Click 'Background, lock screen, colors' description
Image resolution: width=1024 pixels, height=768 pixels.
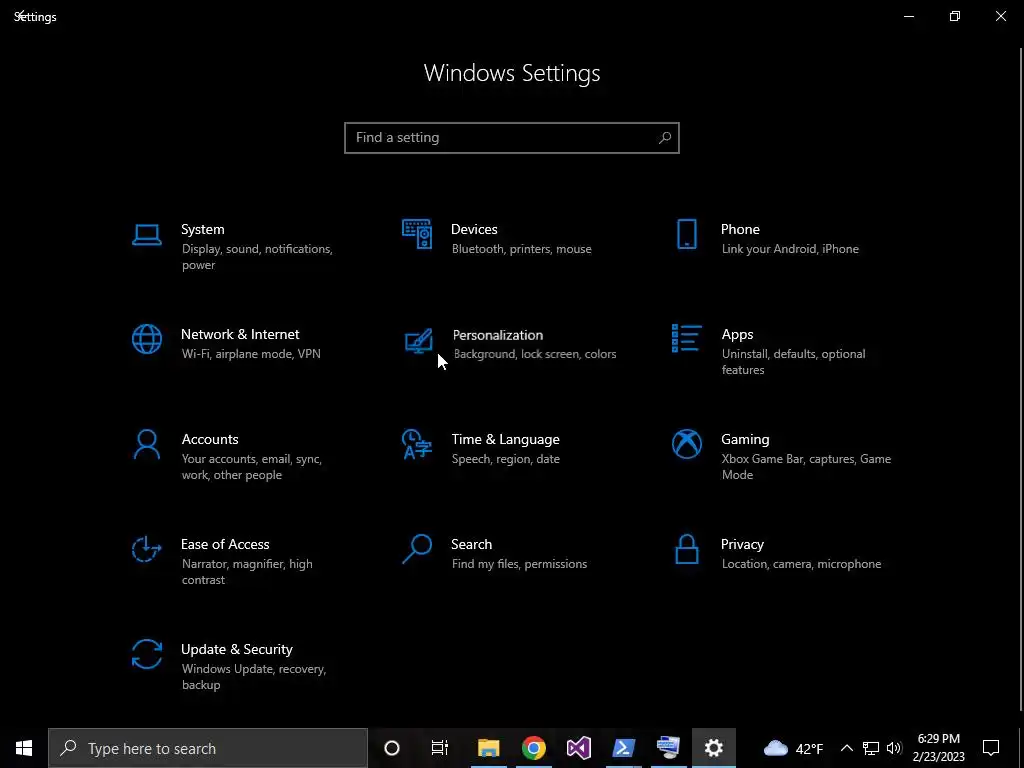(x=535, y=354)
